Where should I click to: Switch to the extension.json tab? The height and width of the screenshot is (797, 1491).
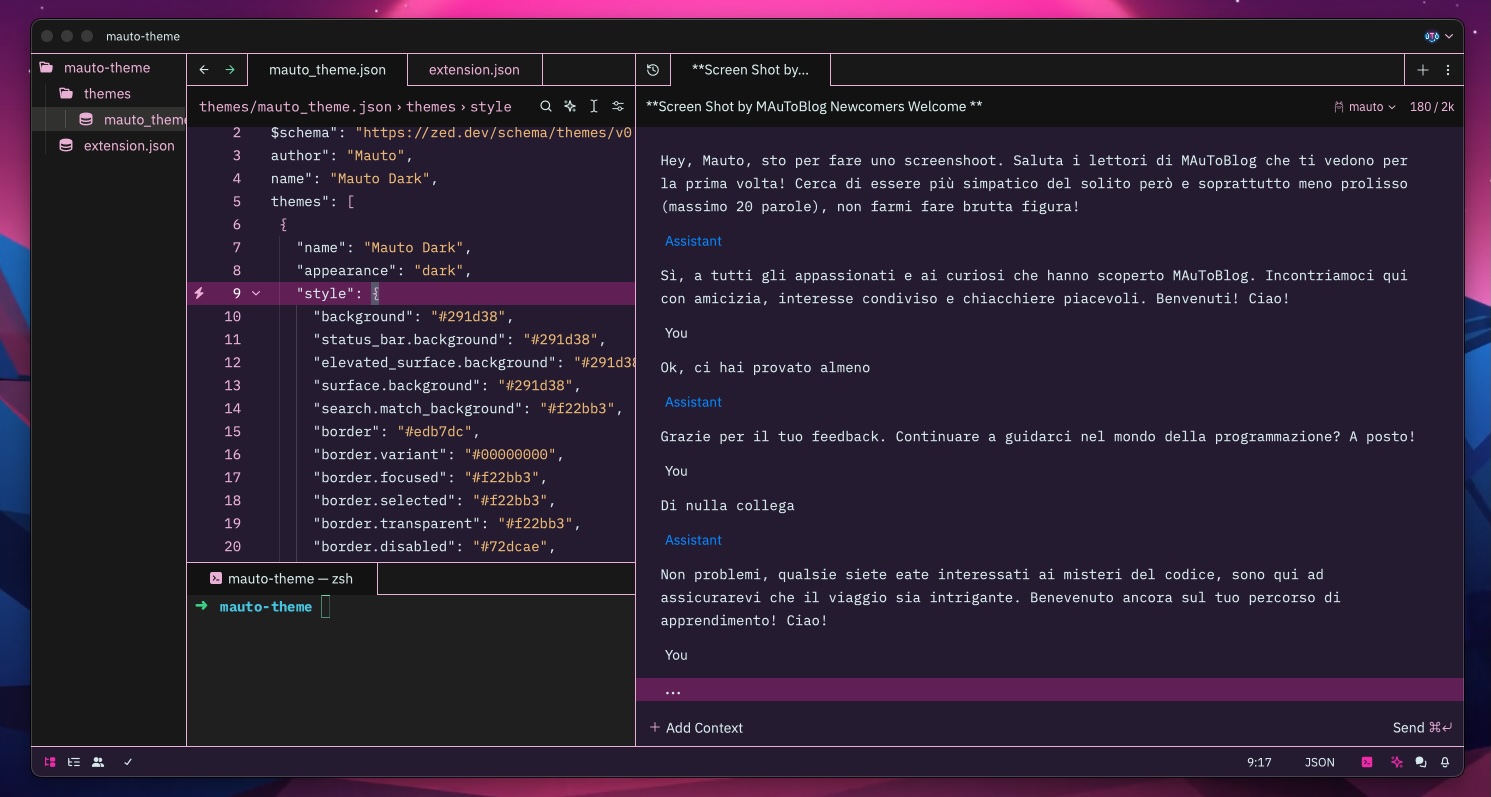pyautogui.click(x=473, y=70)
